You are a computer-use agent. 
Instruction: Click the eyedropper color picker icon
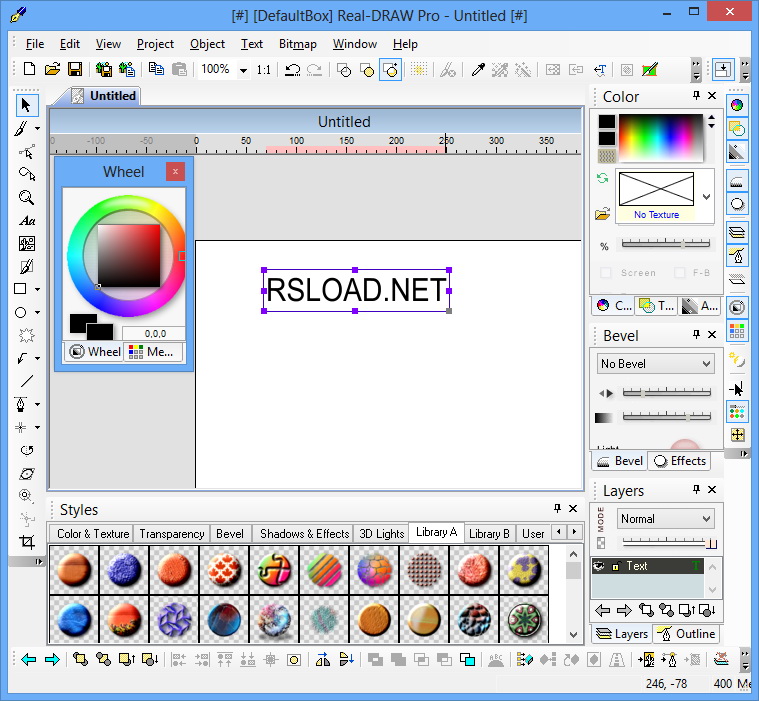point(478,70)
